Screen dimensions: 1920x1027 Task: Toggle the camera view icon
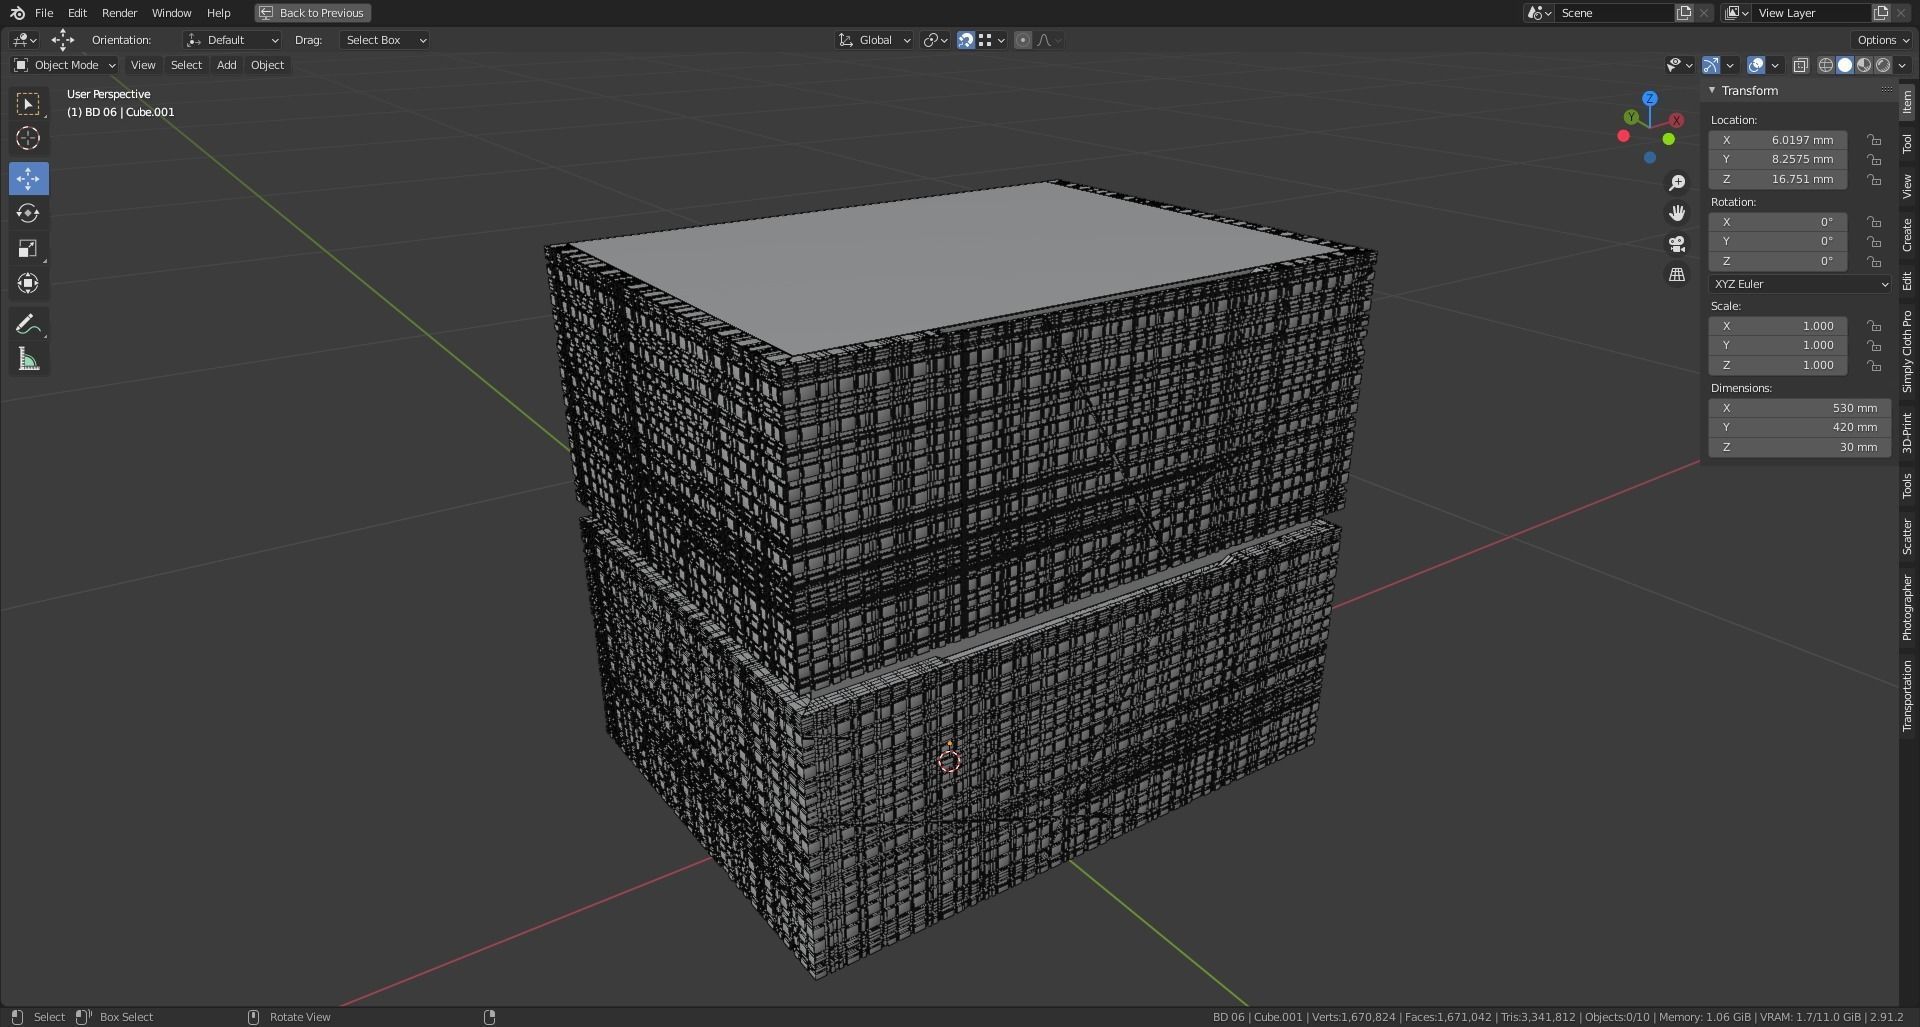[x=1677, y=244]
